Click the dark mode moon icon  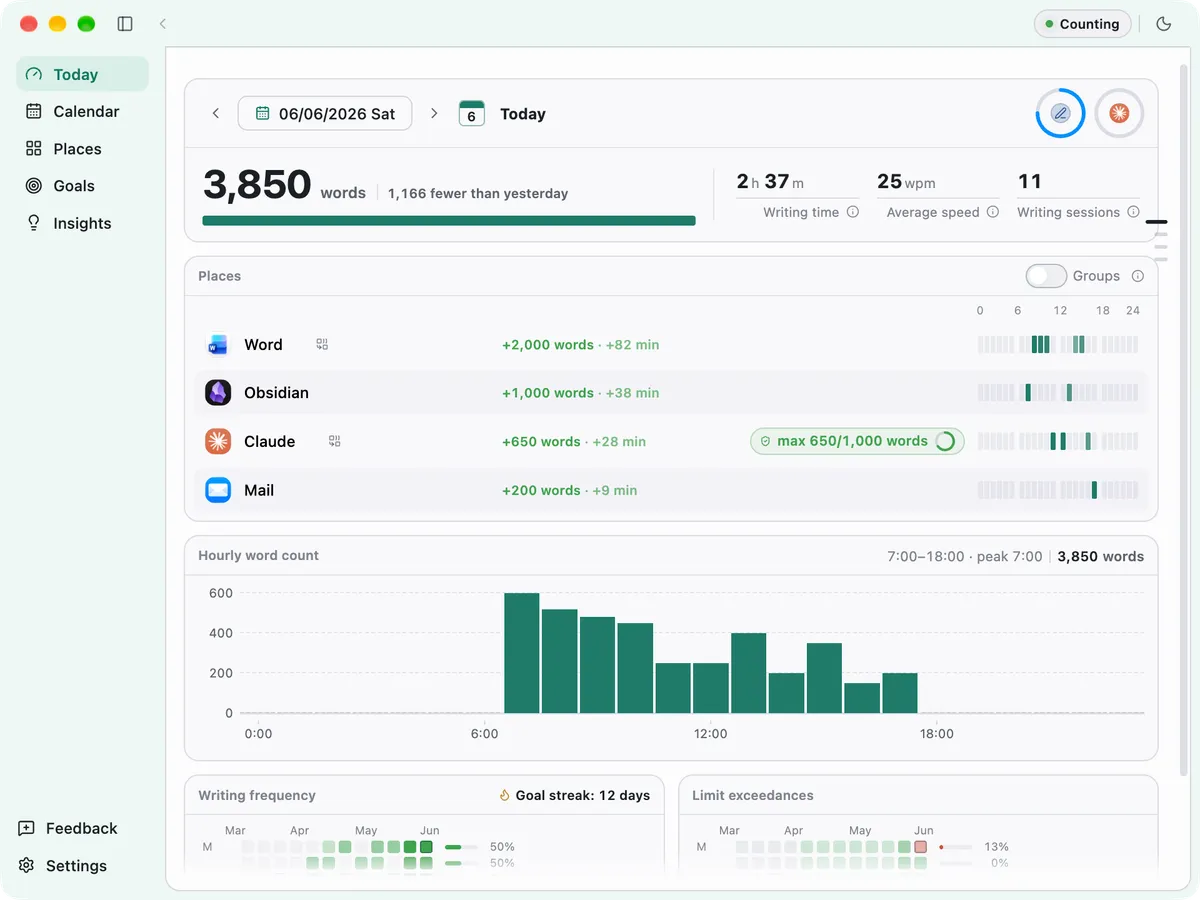coord(1163,24)
